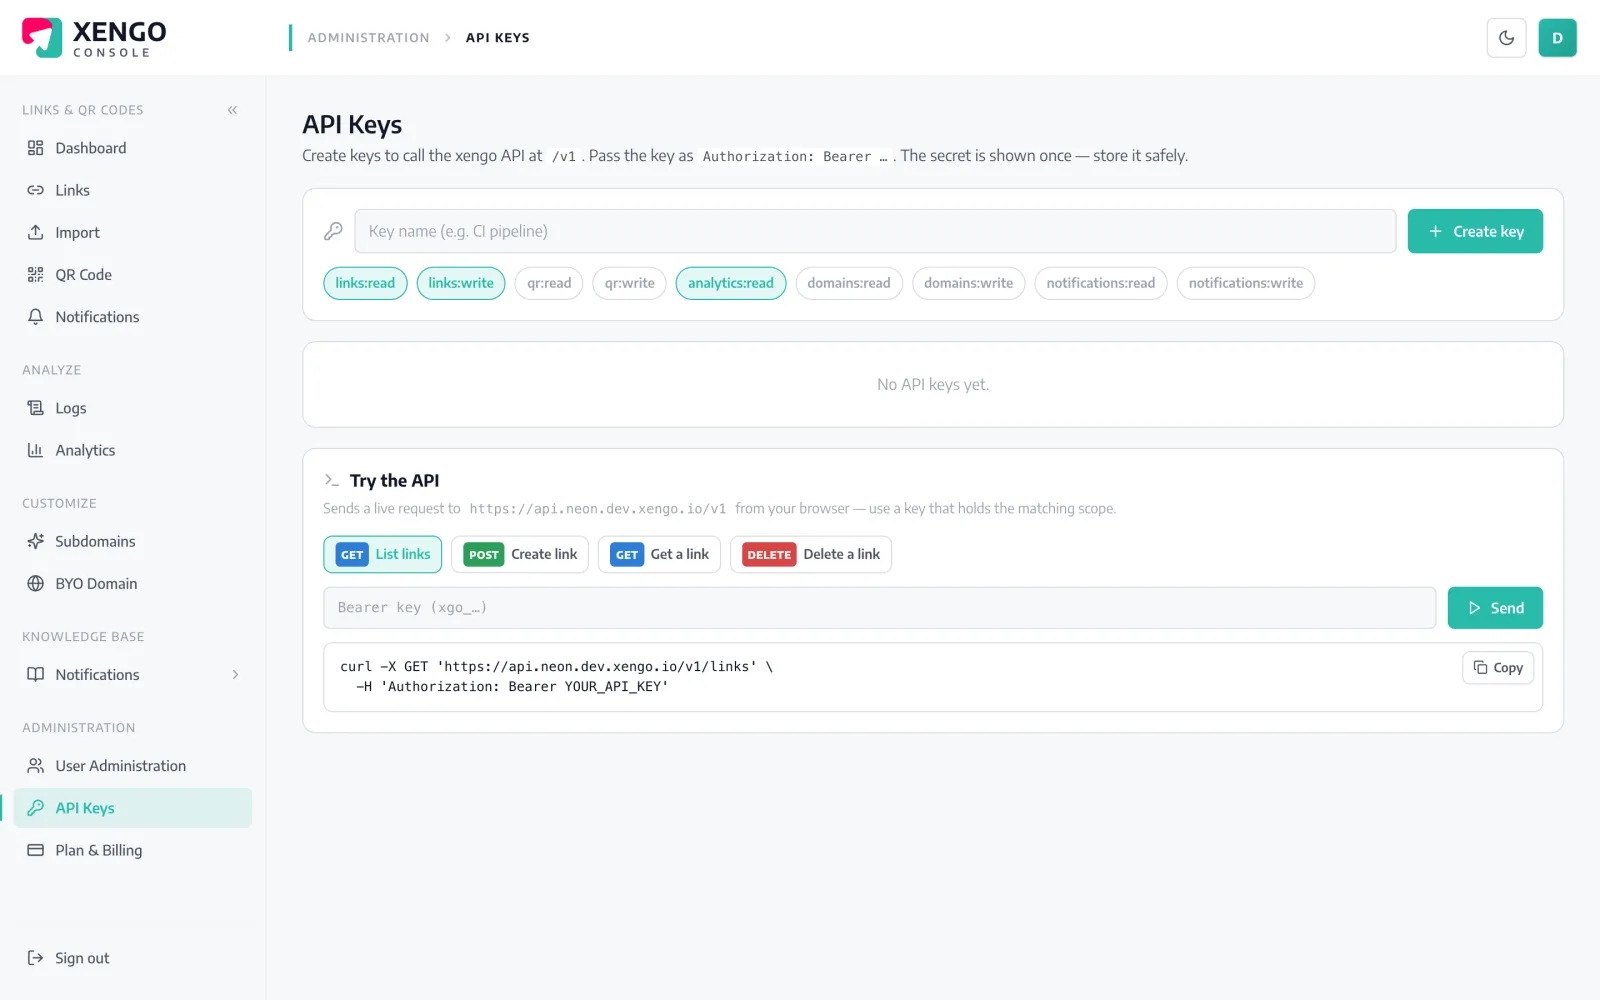Click the Logs icon in sidebar
The height and width of the screenshot is (1000, 1600).
click(x=35, y=408)
